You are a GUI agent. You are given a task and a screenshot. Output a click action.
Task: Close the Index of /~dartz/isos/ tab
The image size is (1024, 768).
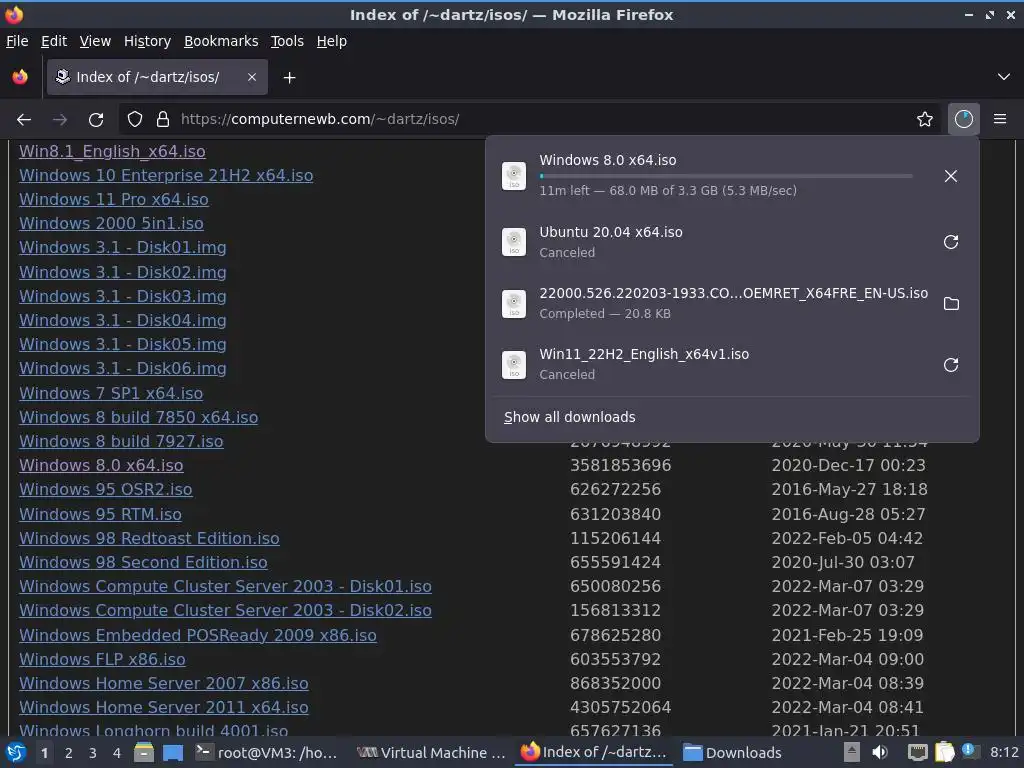point(252,77)
